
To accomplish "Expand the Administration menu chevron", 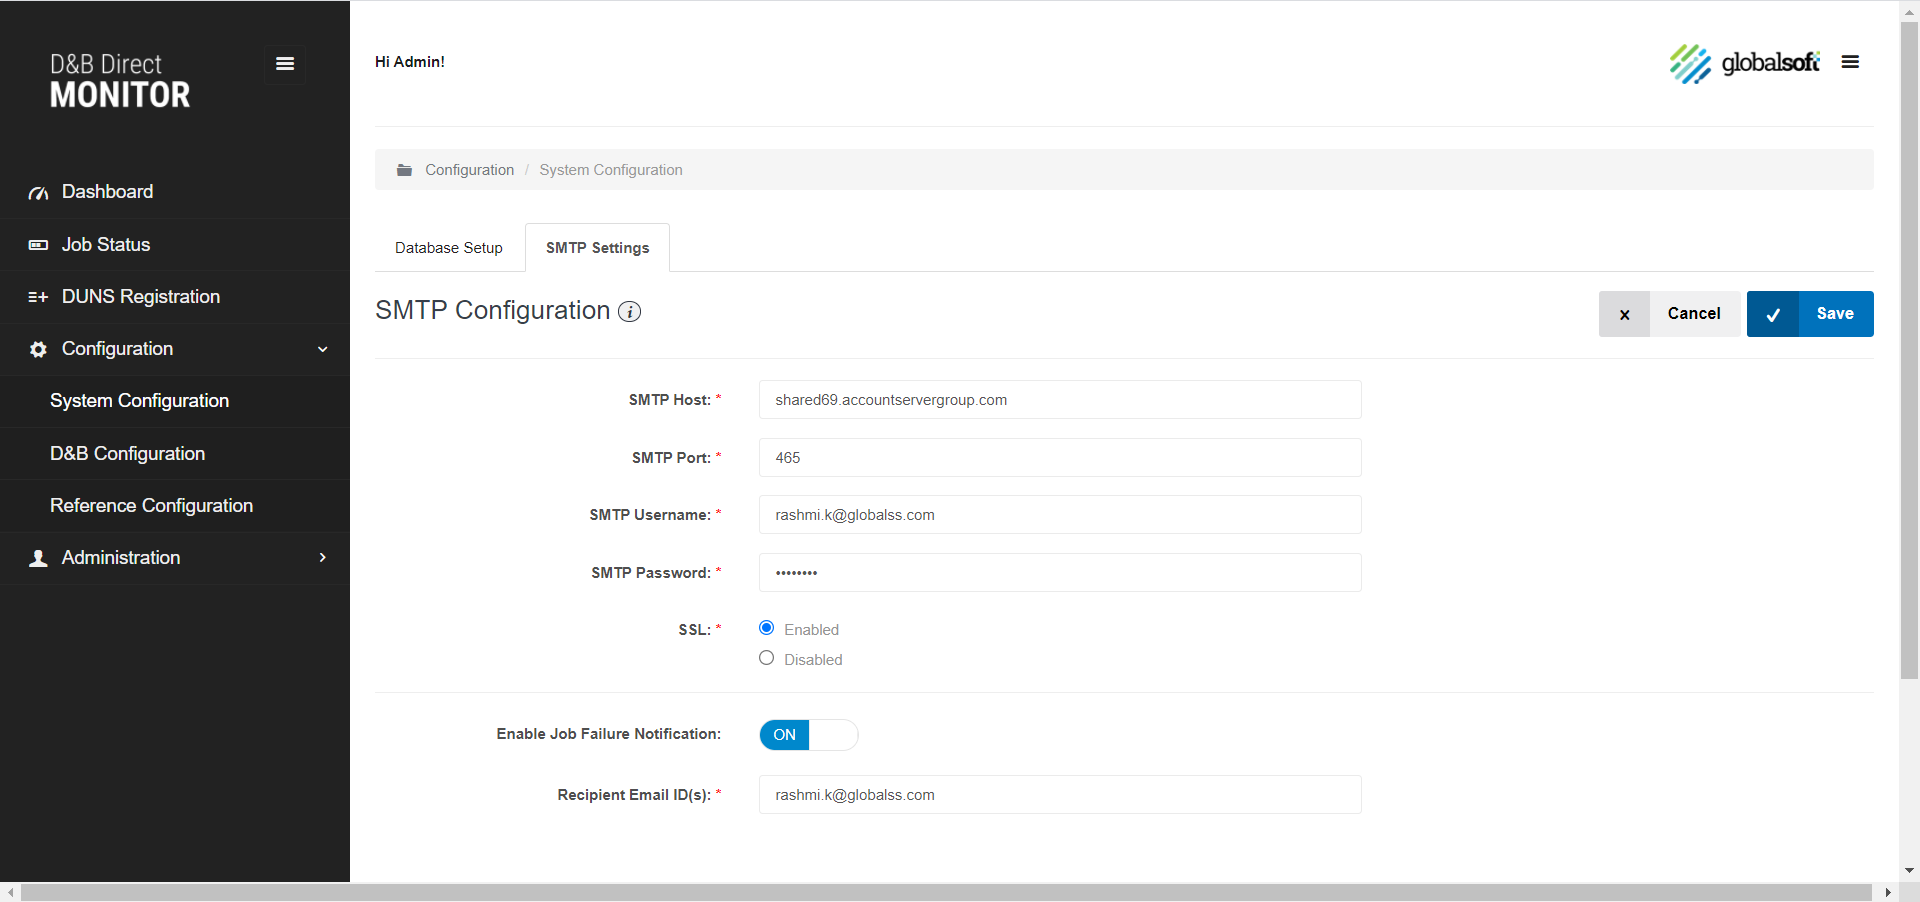I will click(x=322, y=557).
